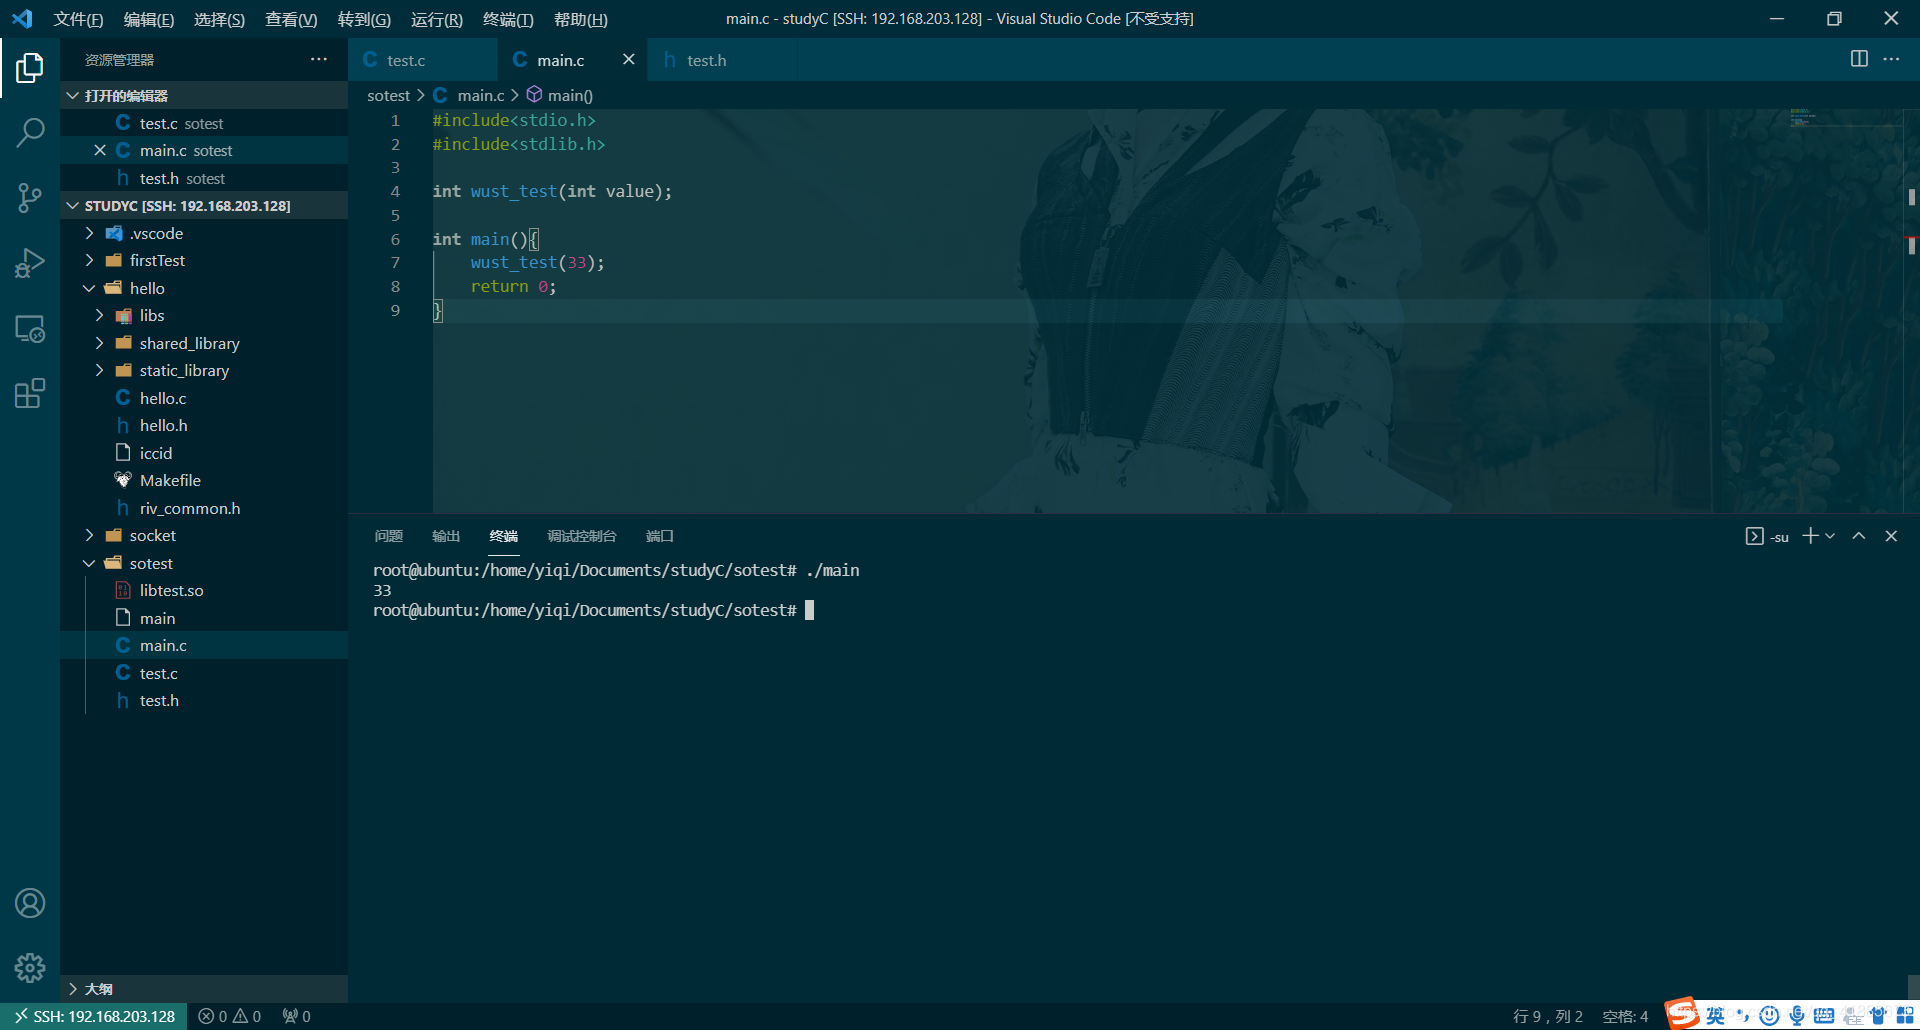Open the Terminal menu
The image size is (1920, 1030).
point(508,19)
